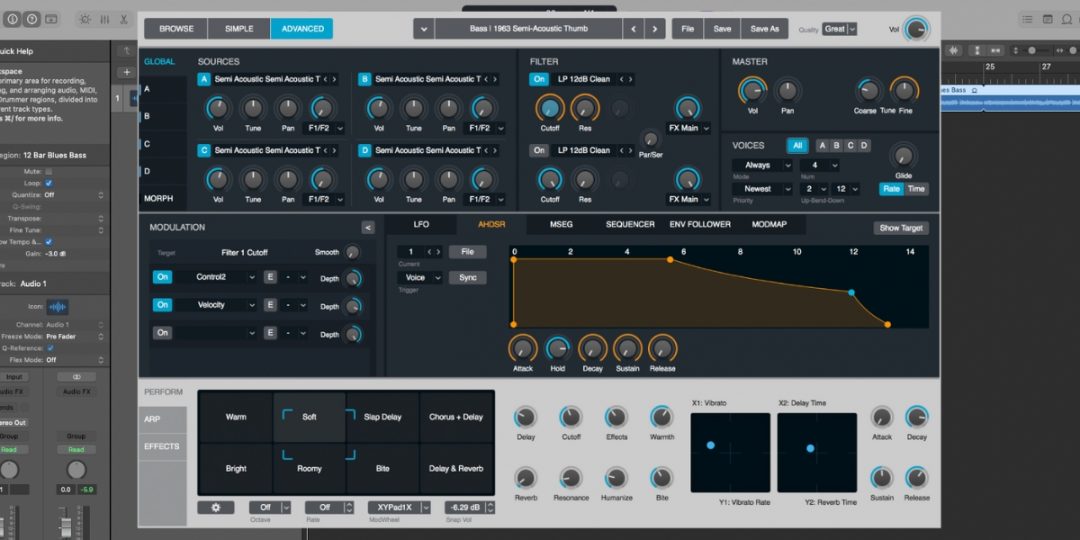Toggle Velocity modulation On button
This screenshot has height=540, width=1080.
[162, 305]
